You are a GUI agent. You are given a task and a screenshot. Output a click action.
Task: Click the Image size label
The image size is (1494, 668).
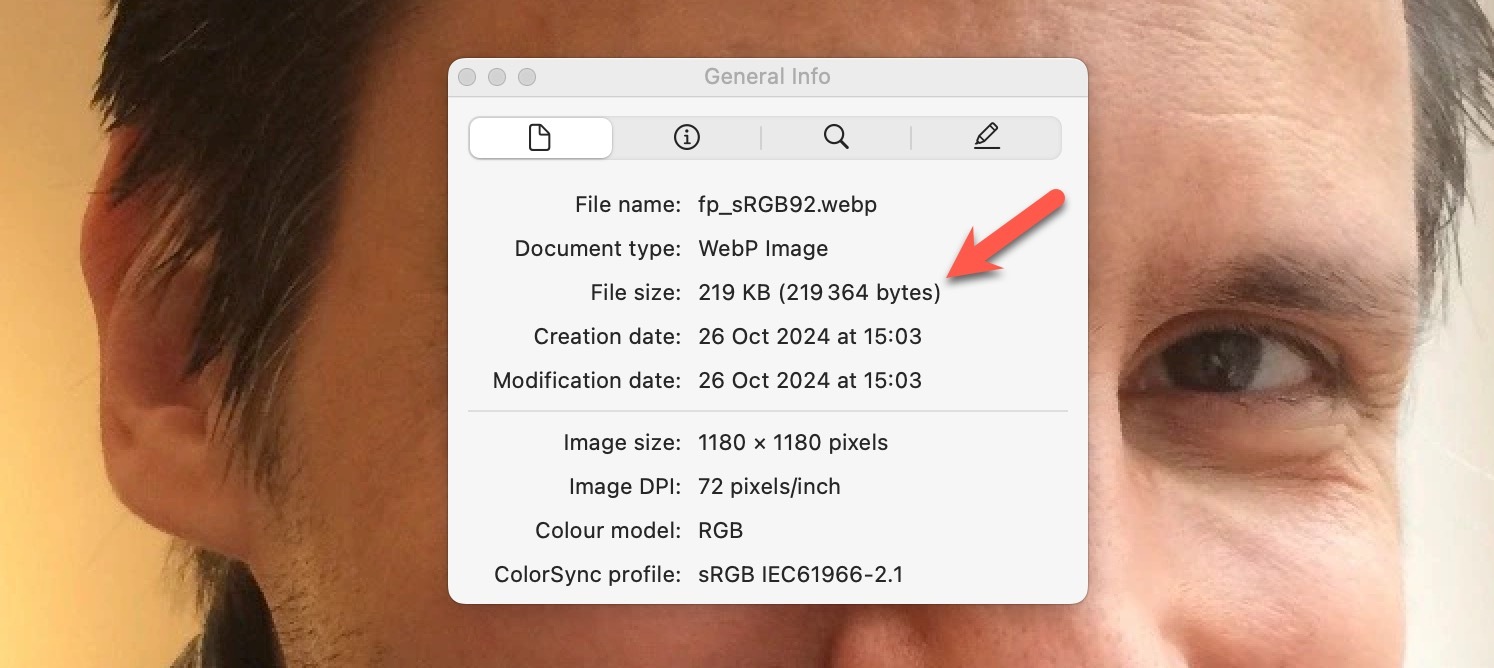[x=622, y=442]
